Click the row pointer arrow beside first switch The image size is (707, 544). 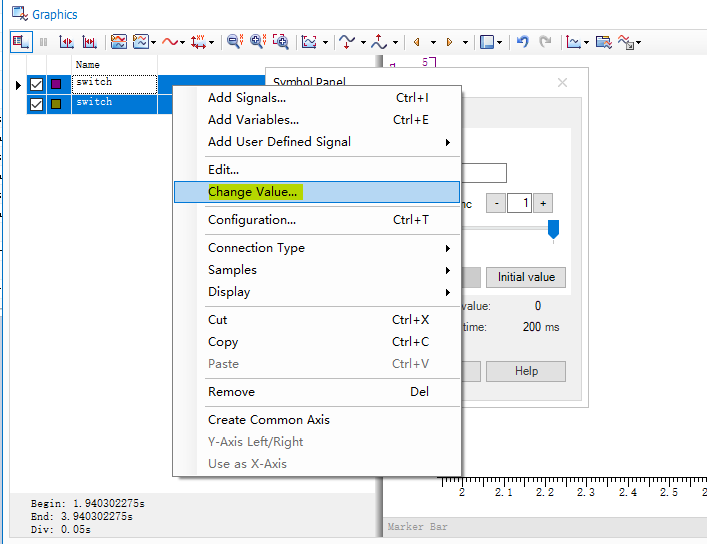point(18,85)
